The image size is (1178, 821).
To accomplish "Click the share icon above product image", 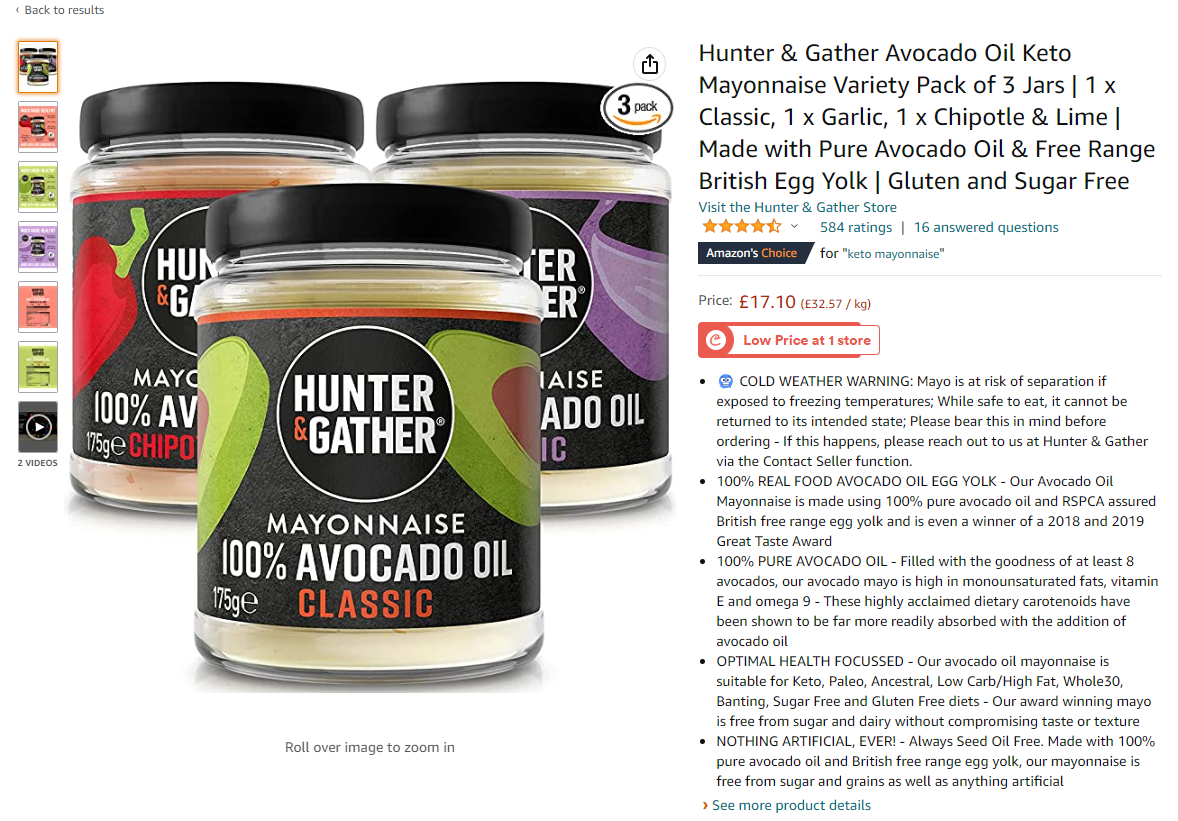I will point(650,64).
